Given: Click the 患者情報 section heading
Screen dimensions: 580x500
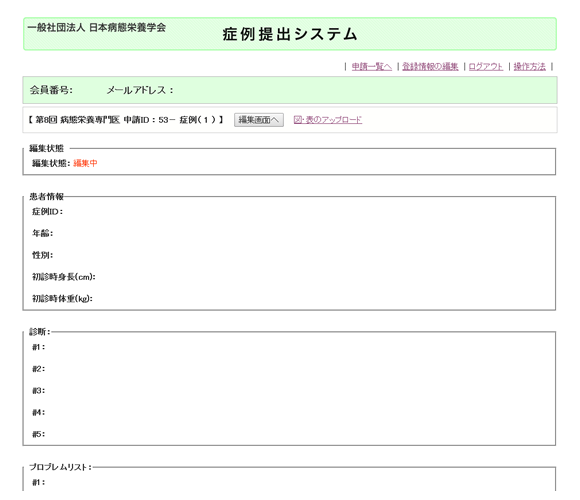Looking at the screenshot, I should (47, 196).
